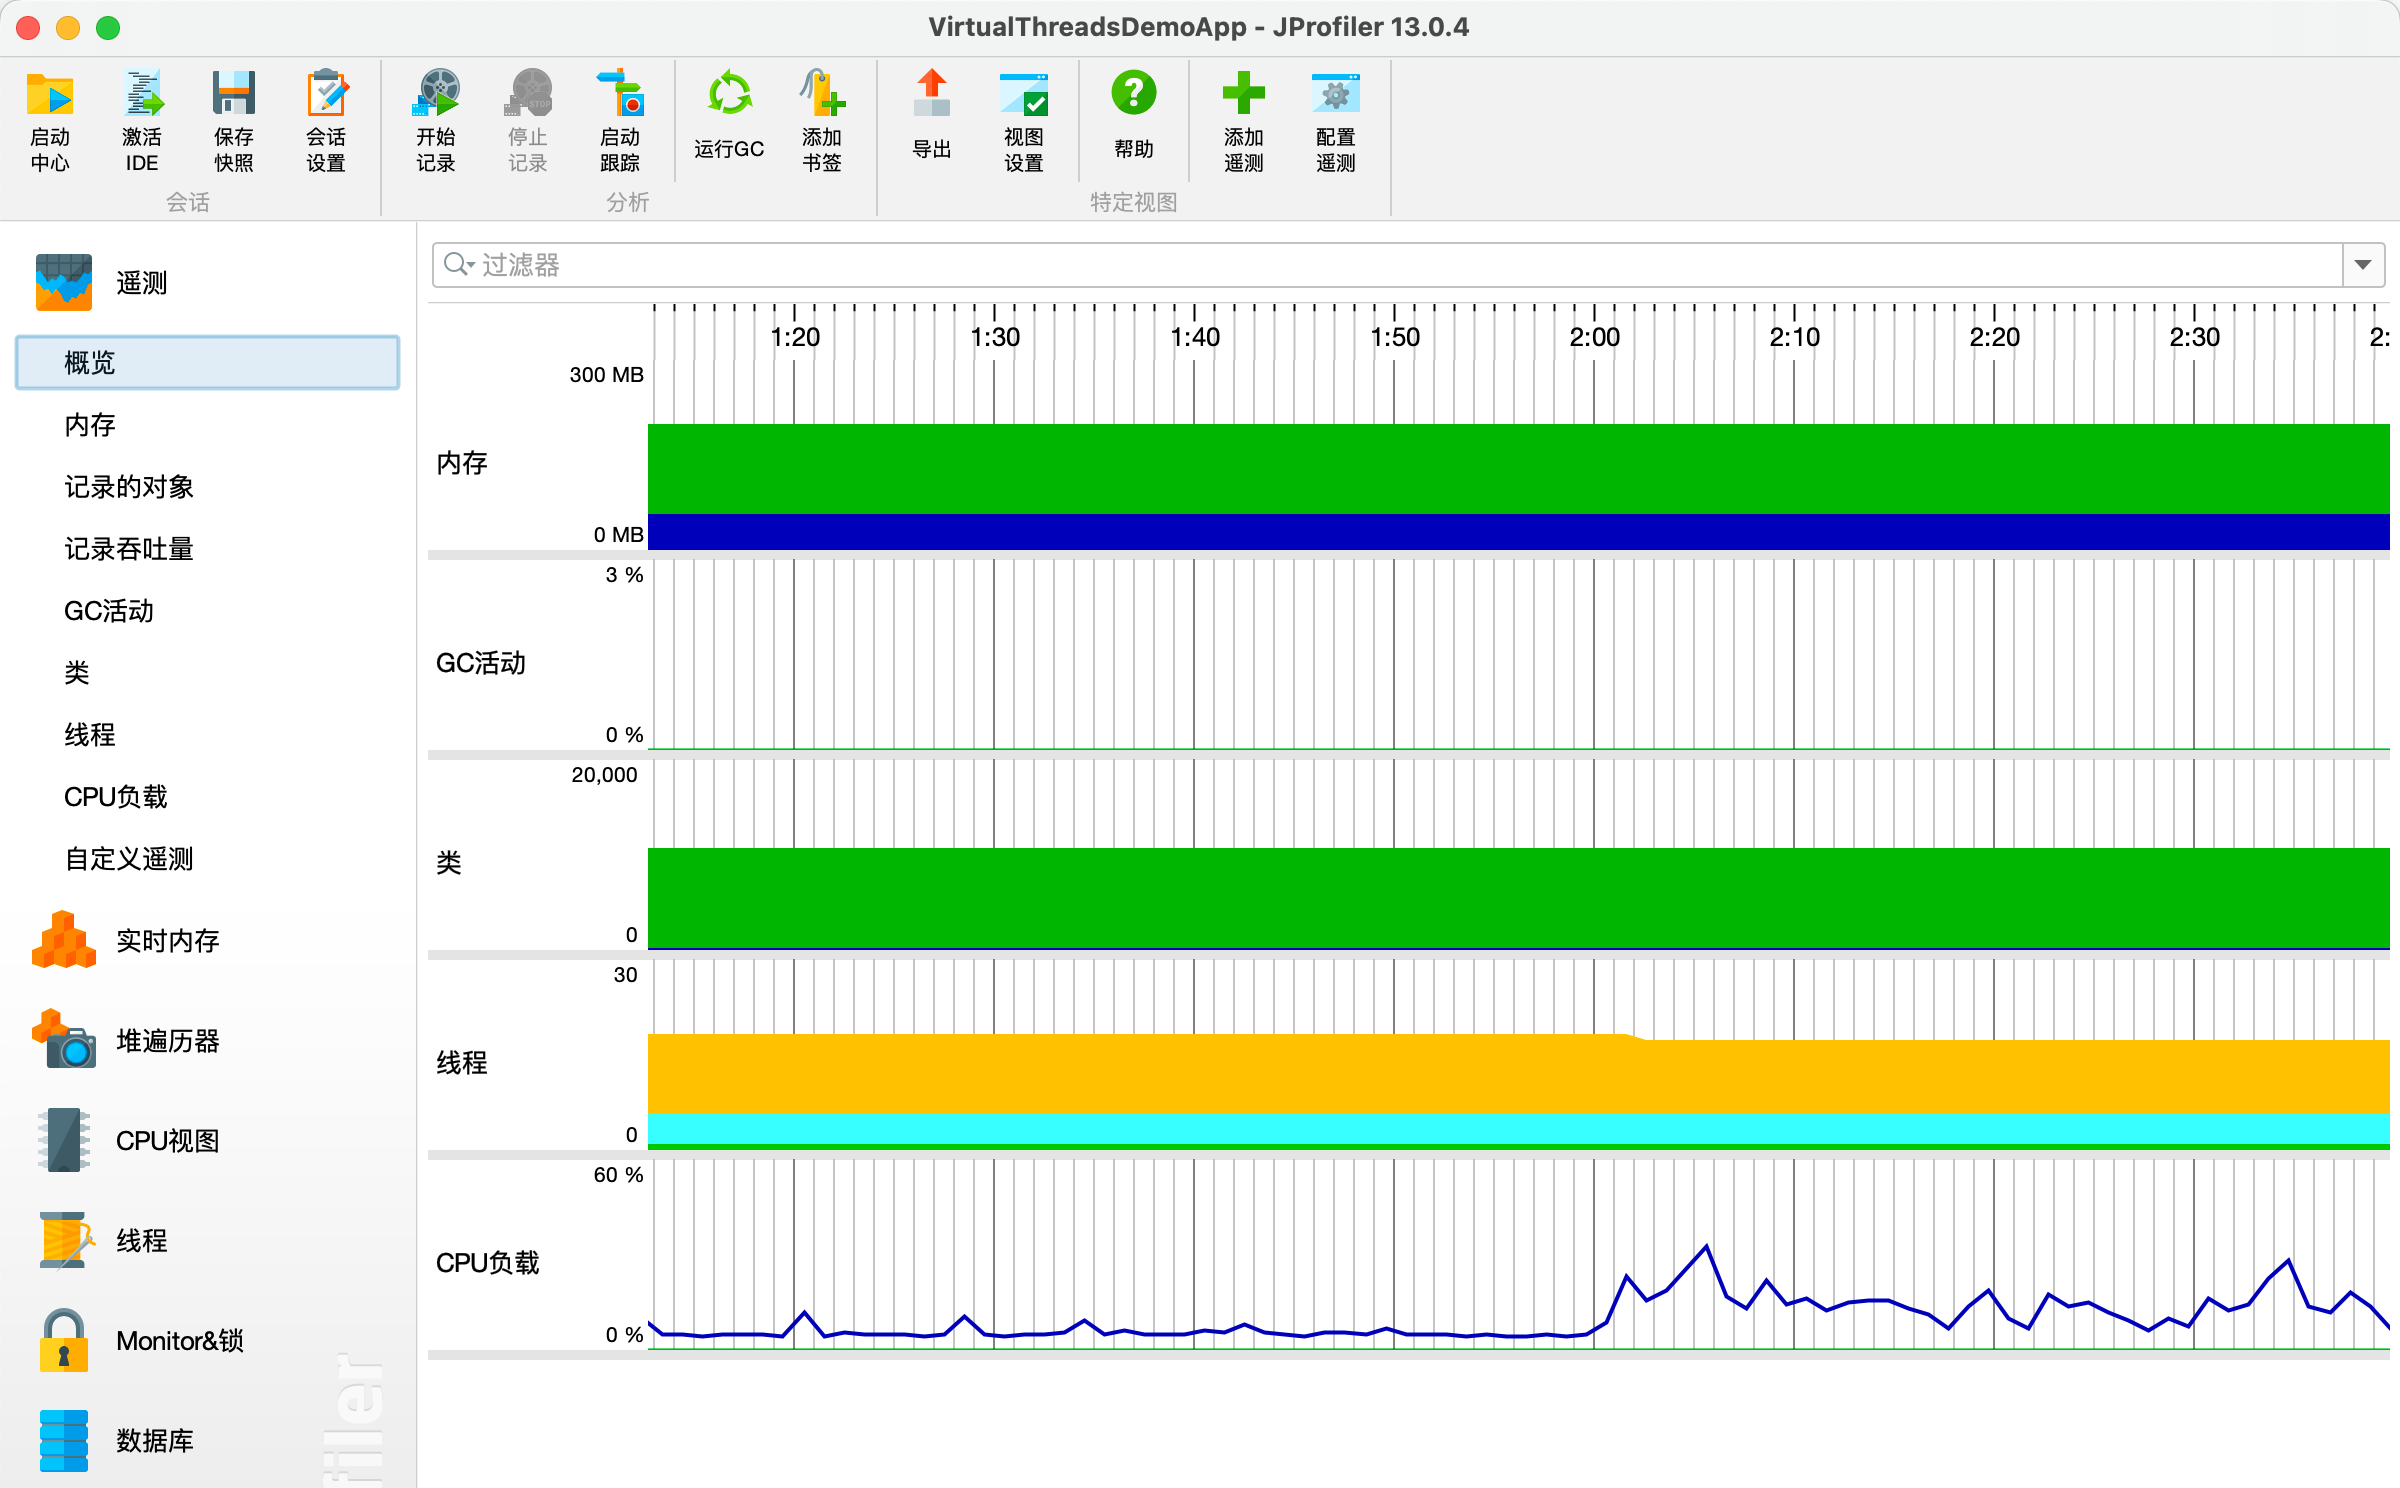
Task: Click the 类 telemetry row label
Action: (x=449, y=863)
